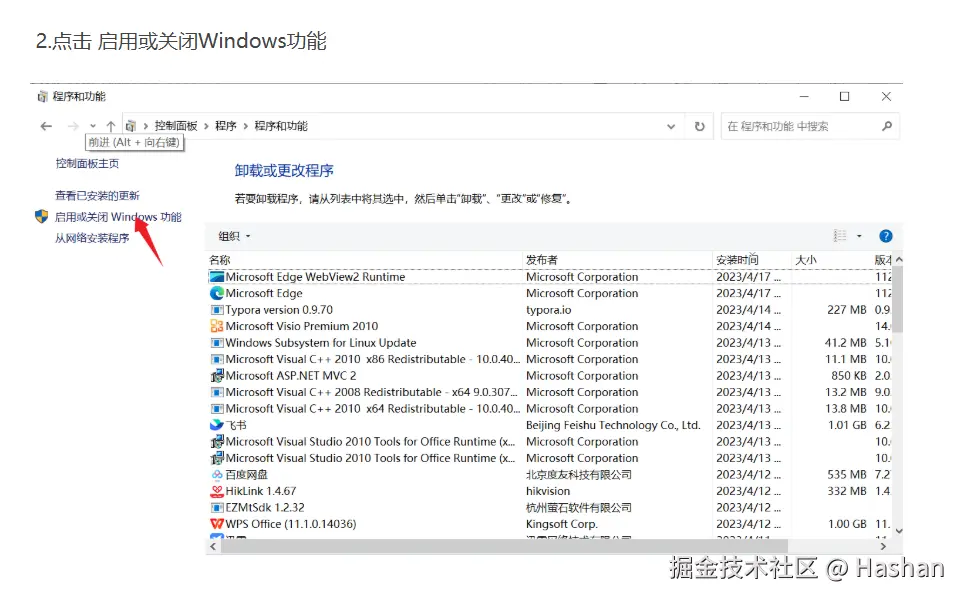Click Beijing Feishu Technology Co., Ltd. cell
The height and width of the screenshot is (600, 964).
pos(613,425)
